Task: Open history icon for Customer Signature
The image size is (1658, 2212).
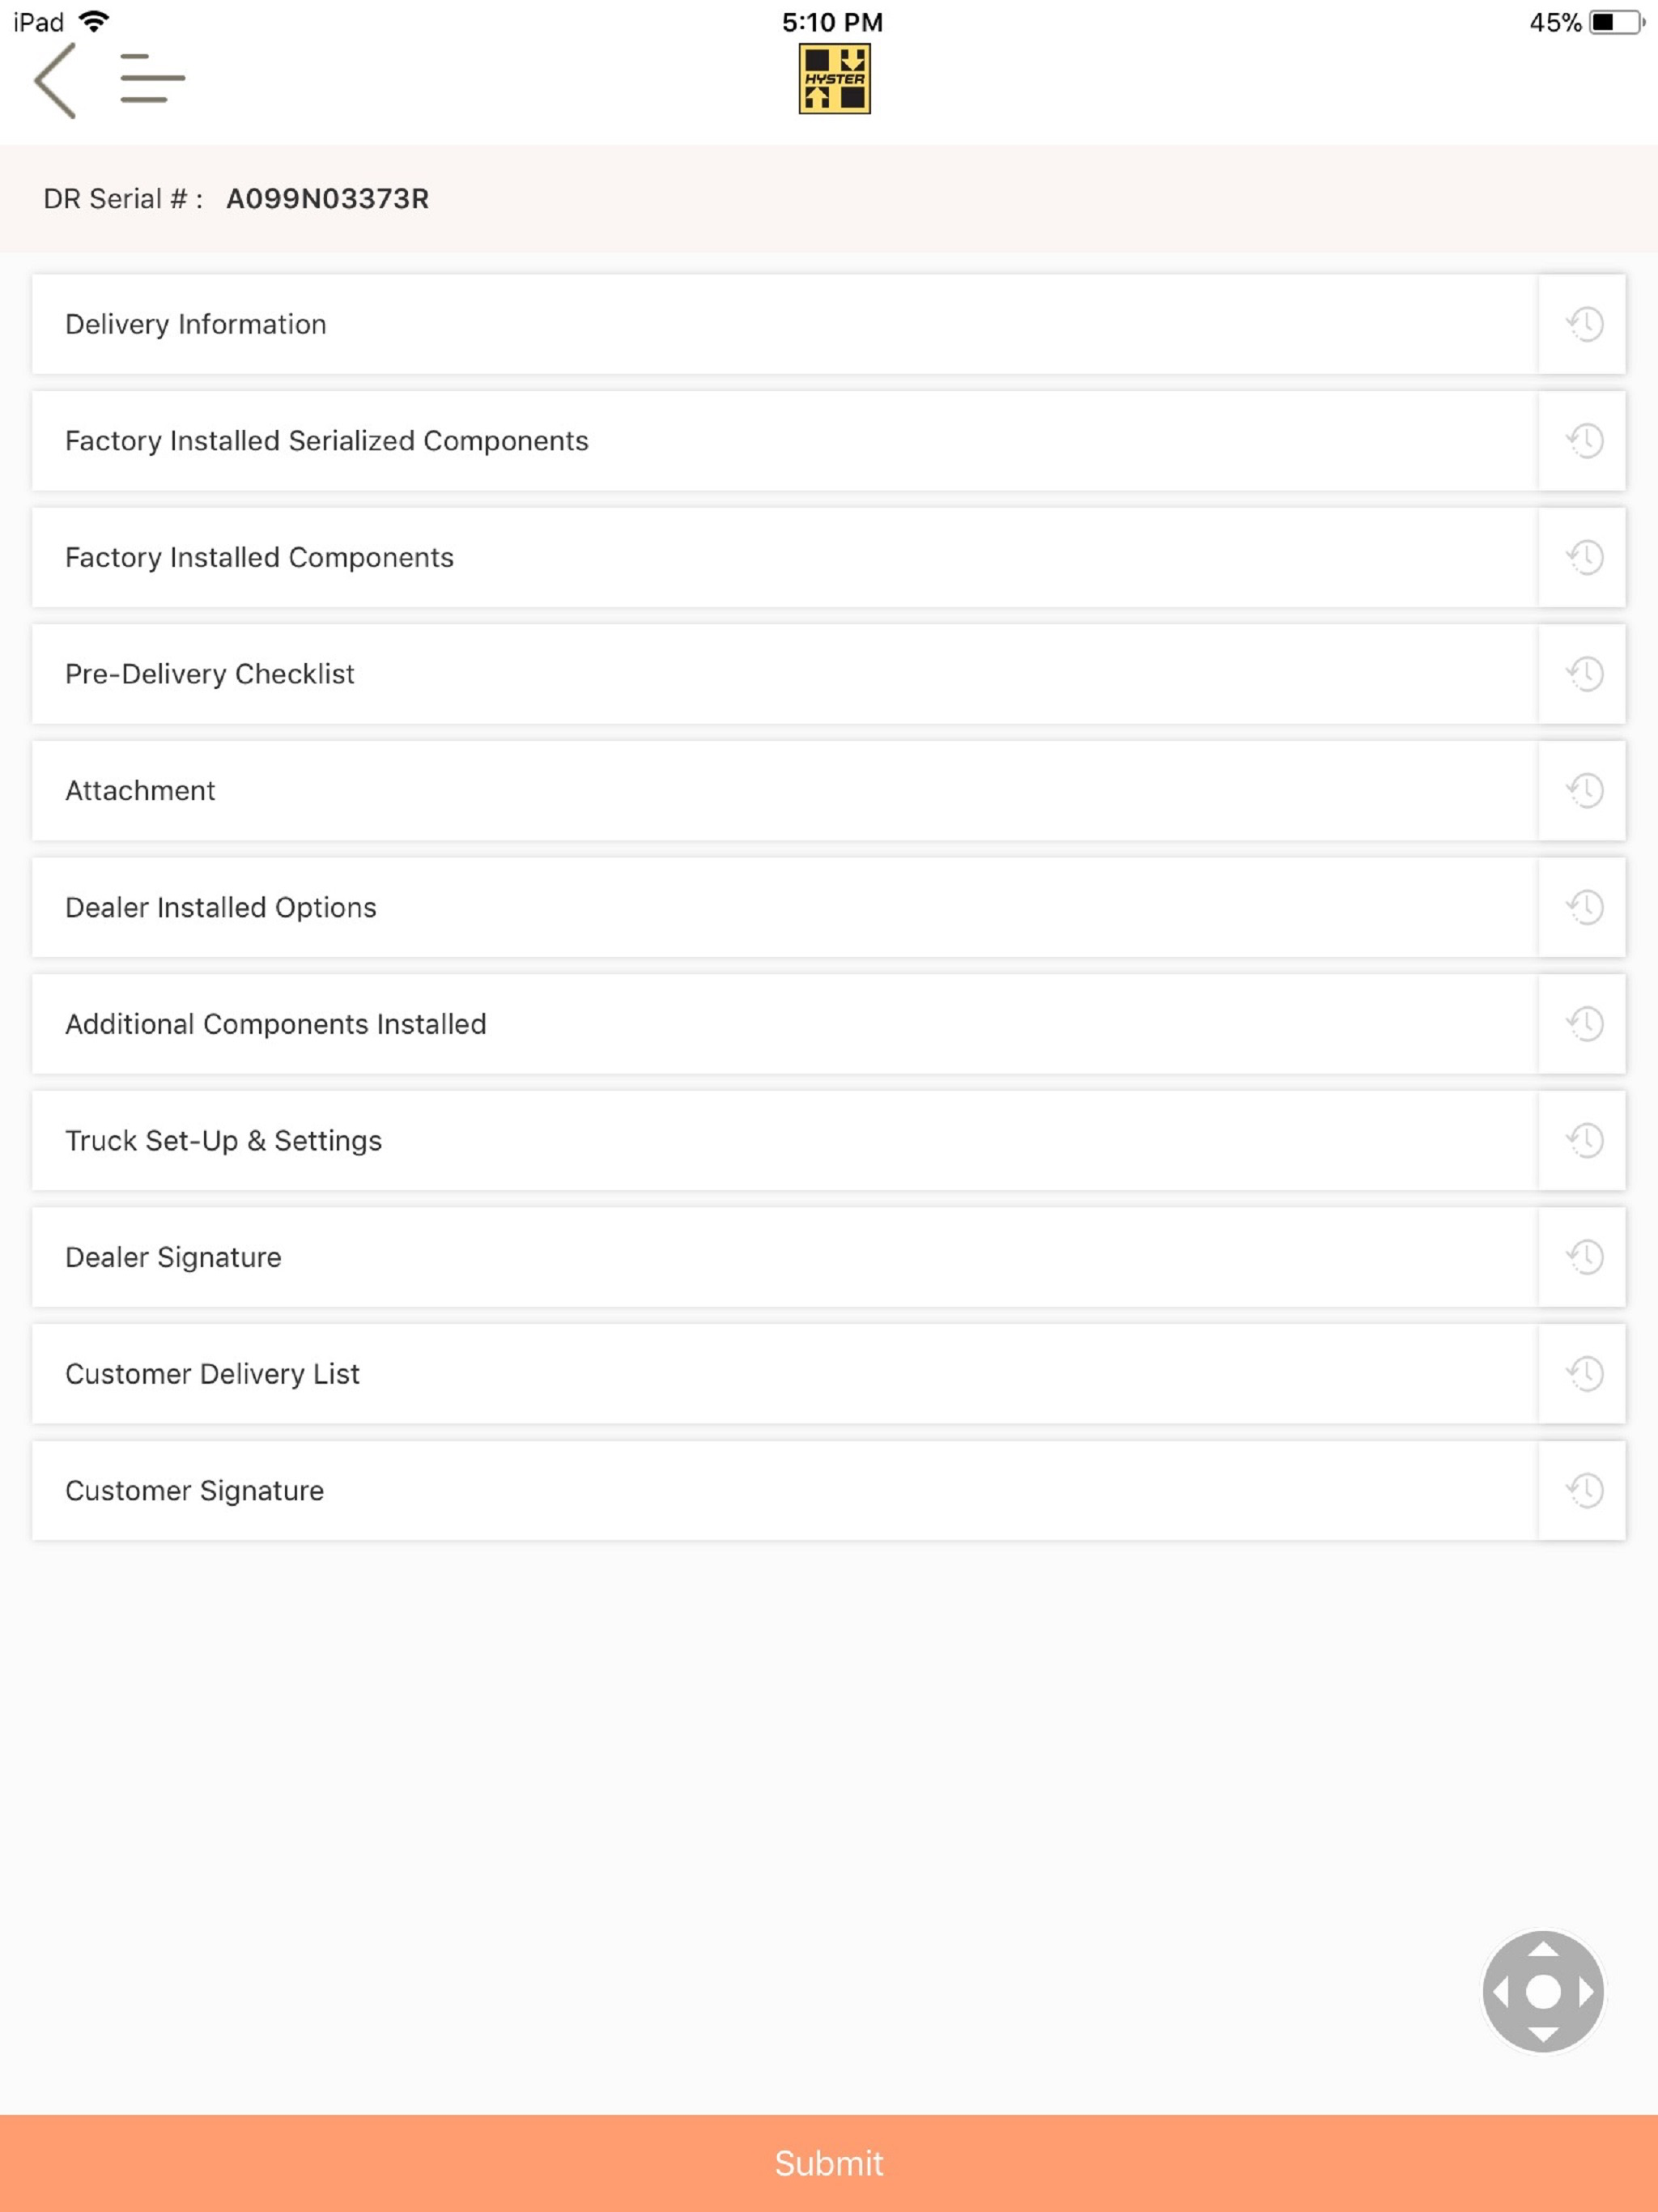Action: pyautogui.click(x=1583, y=1490)
